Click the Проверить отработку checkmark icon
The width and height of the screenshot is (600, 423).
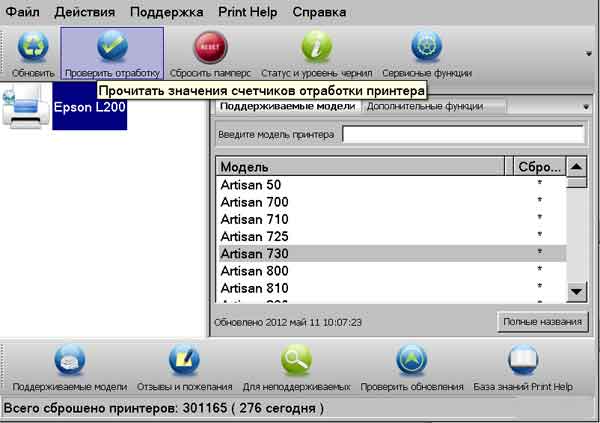112,49
